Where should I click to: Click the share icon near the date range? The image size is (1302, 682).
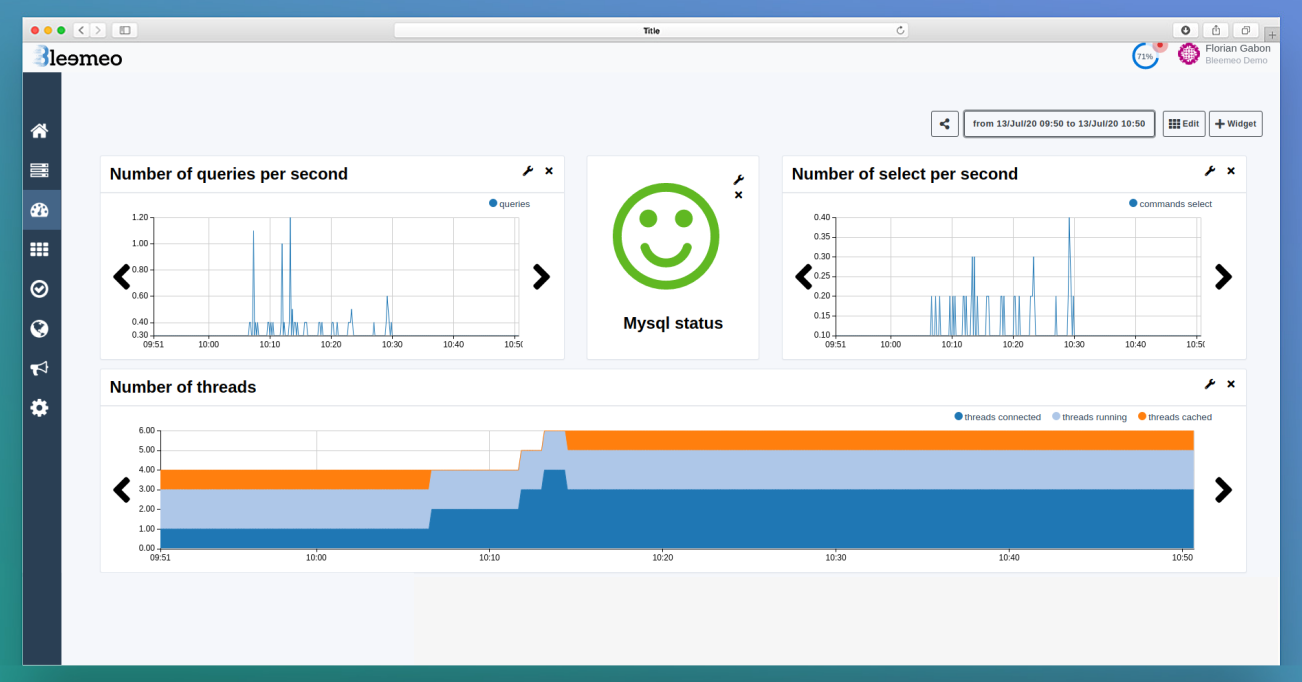click(x=944, y=123)
